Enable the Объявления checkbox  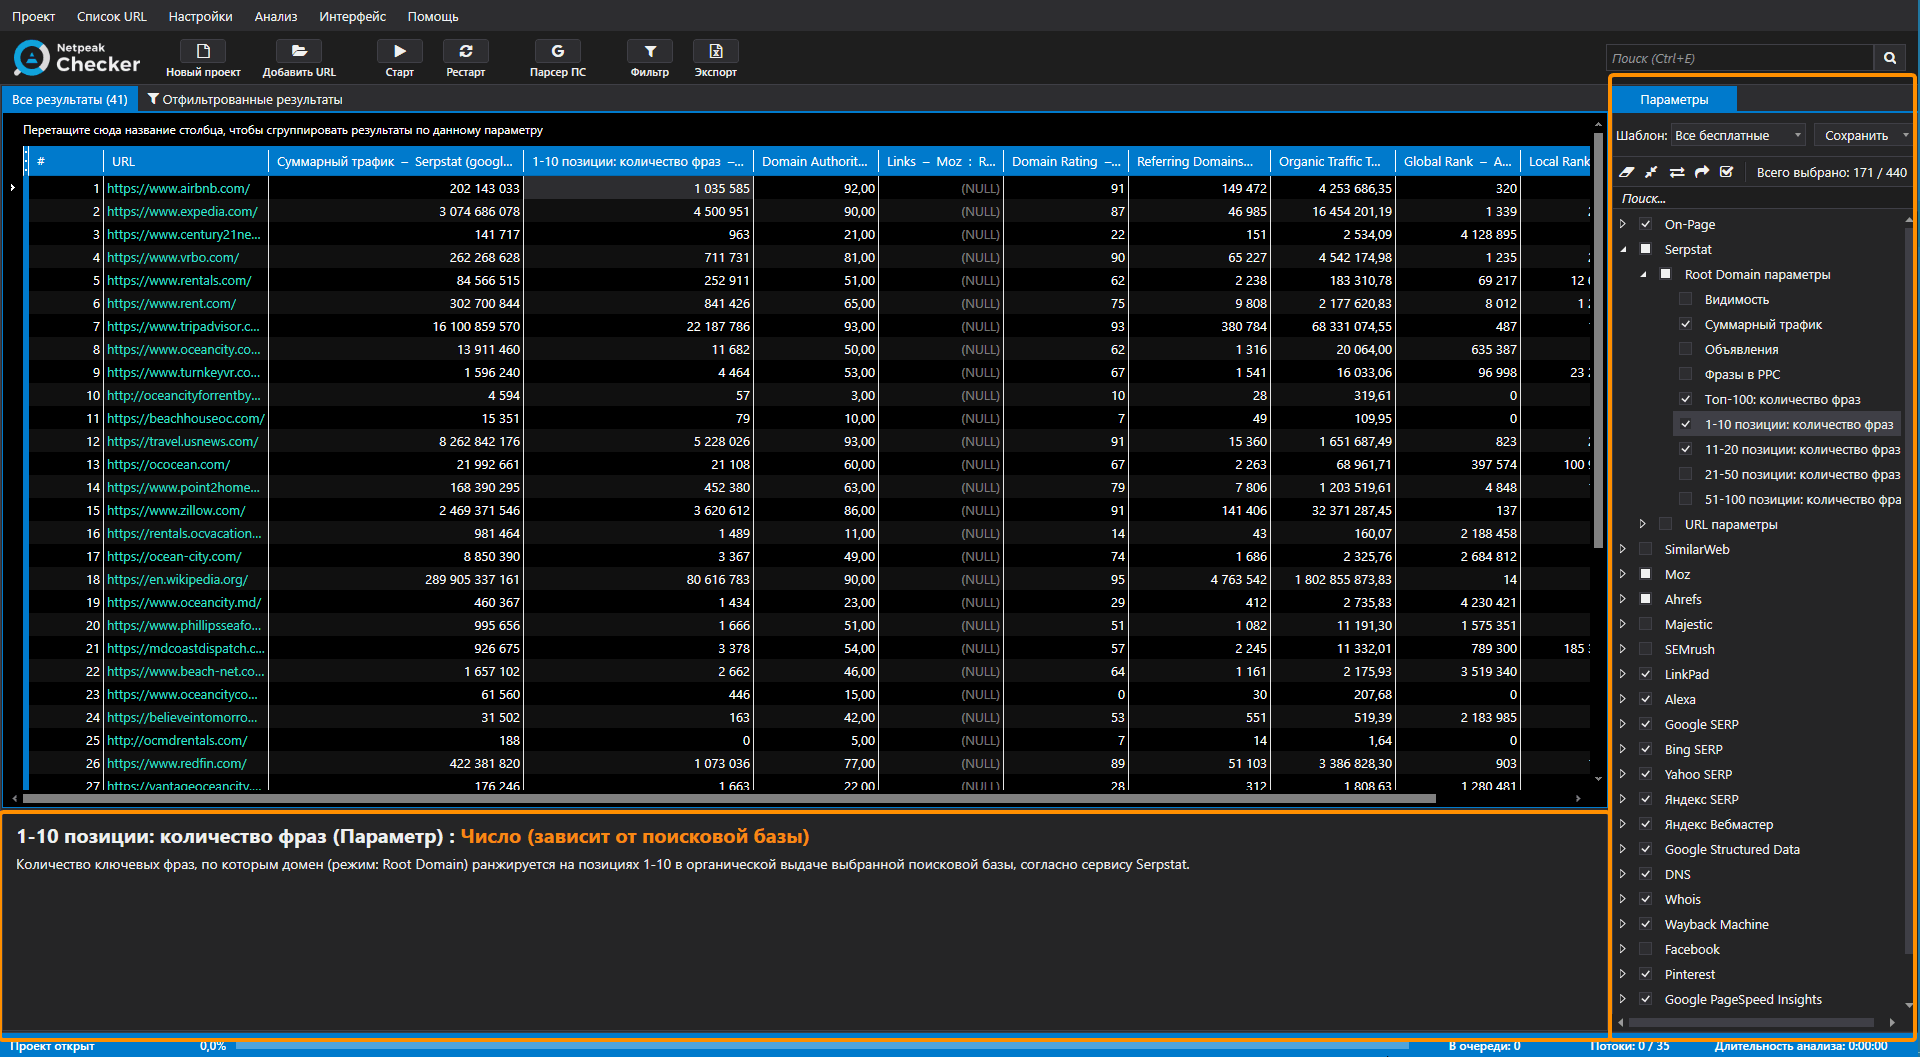coord(1686,349)
